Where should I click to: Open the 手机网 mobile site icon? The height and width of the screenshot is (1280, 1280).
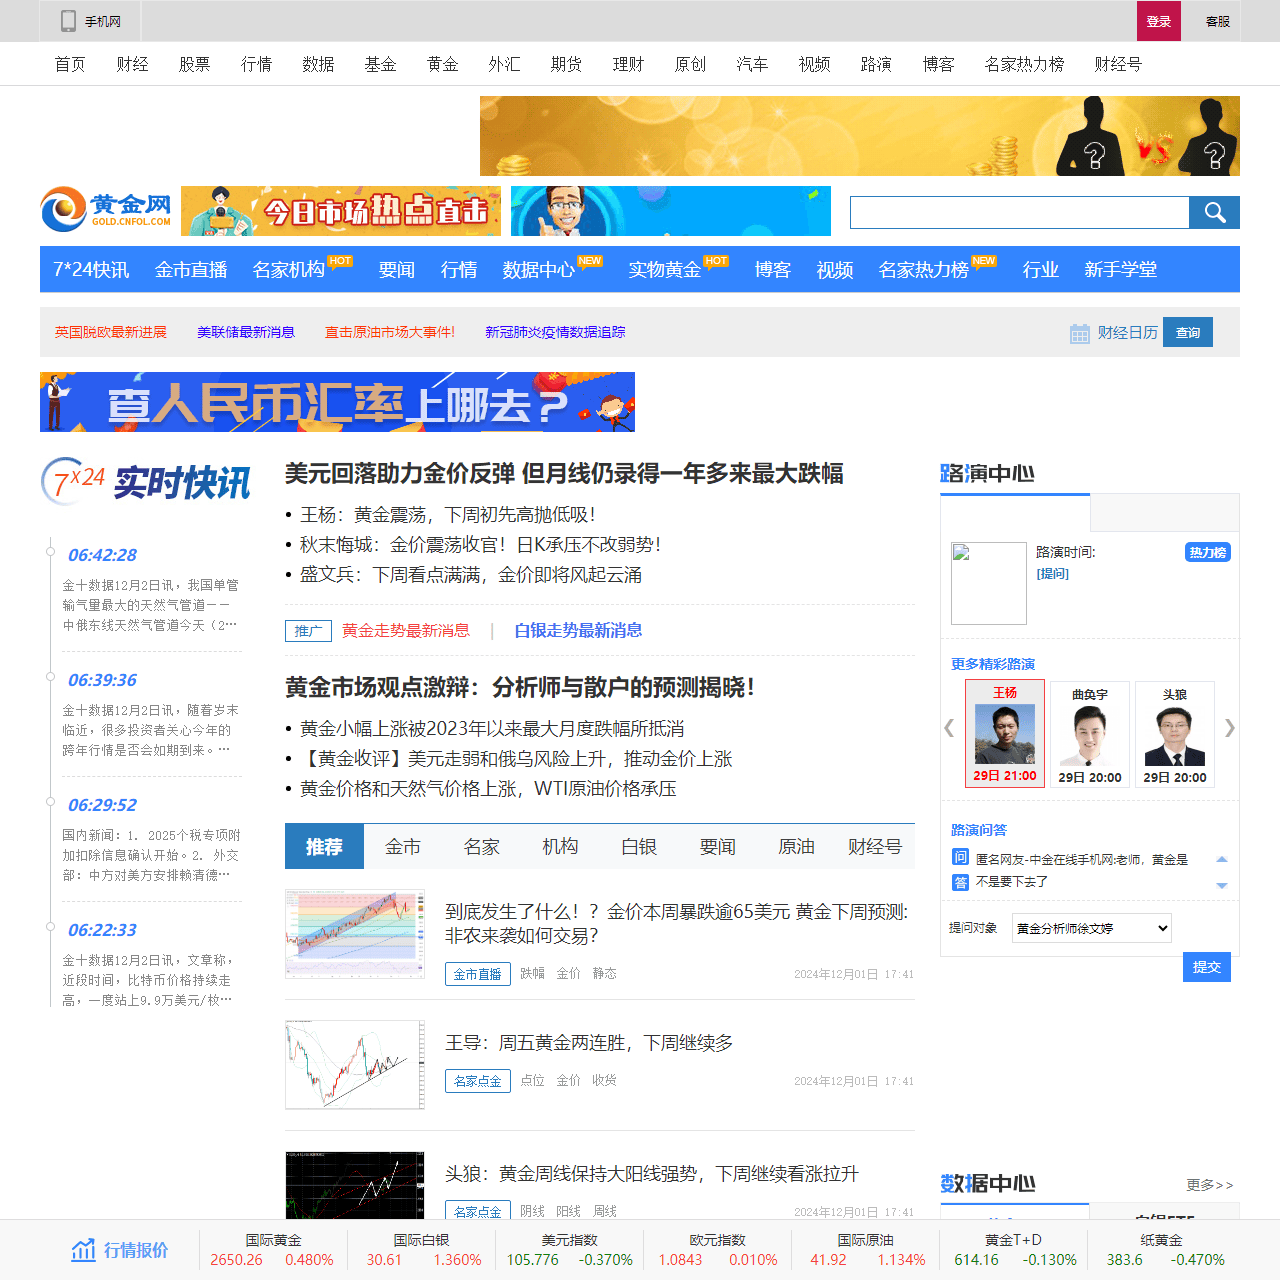click(x=67, y=20)
